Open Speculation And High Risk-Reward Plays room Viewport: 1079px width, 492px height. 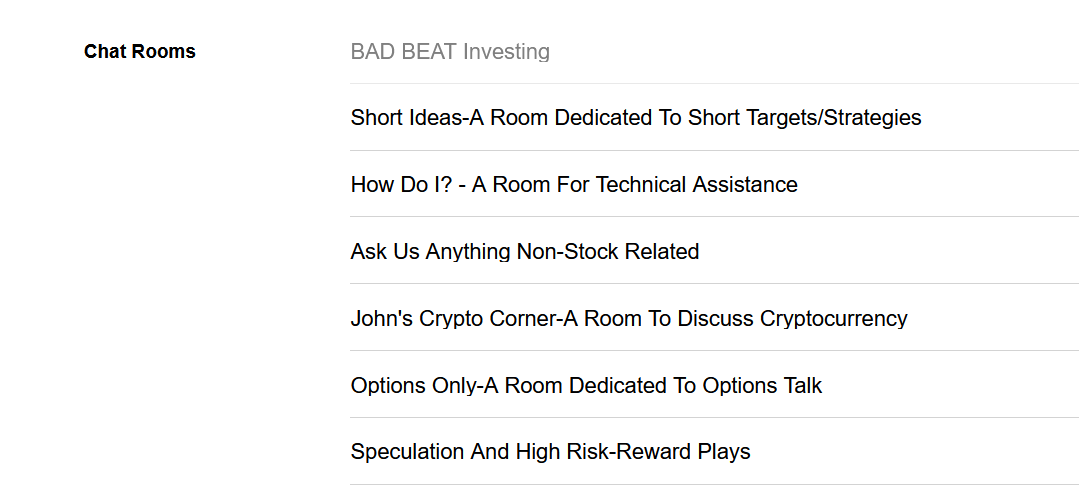[551, 451]
